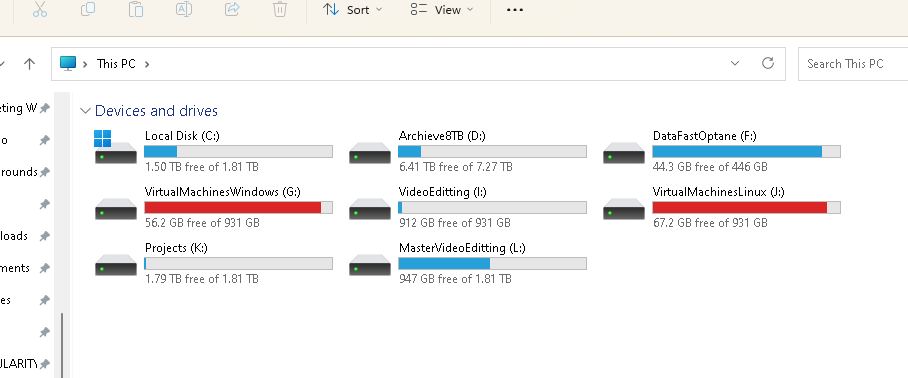Viewport: 908px width, 378px height.
Task: Click the F: drive usage bar
Action: [746, 152]
